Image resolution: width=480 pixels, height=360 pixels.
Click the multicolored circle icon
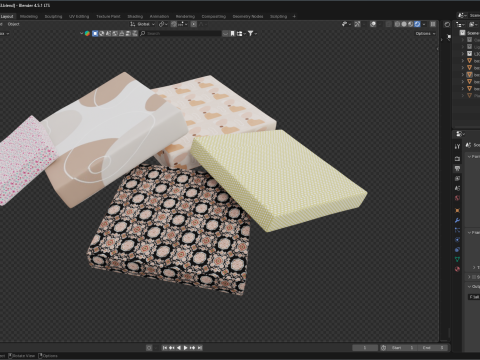click(x=87, y=33)
